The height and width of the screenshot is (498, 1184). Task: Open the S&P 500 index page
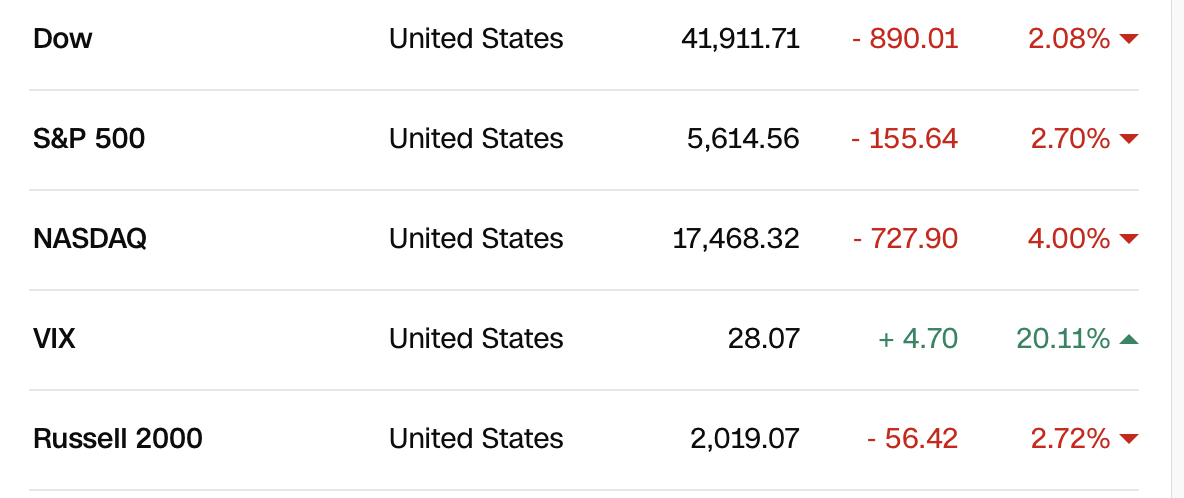pos(89,139)
